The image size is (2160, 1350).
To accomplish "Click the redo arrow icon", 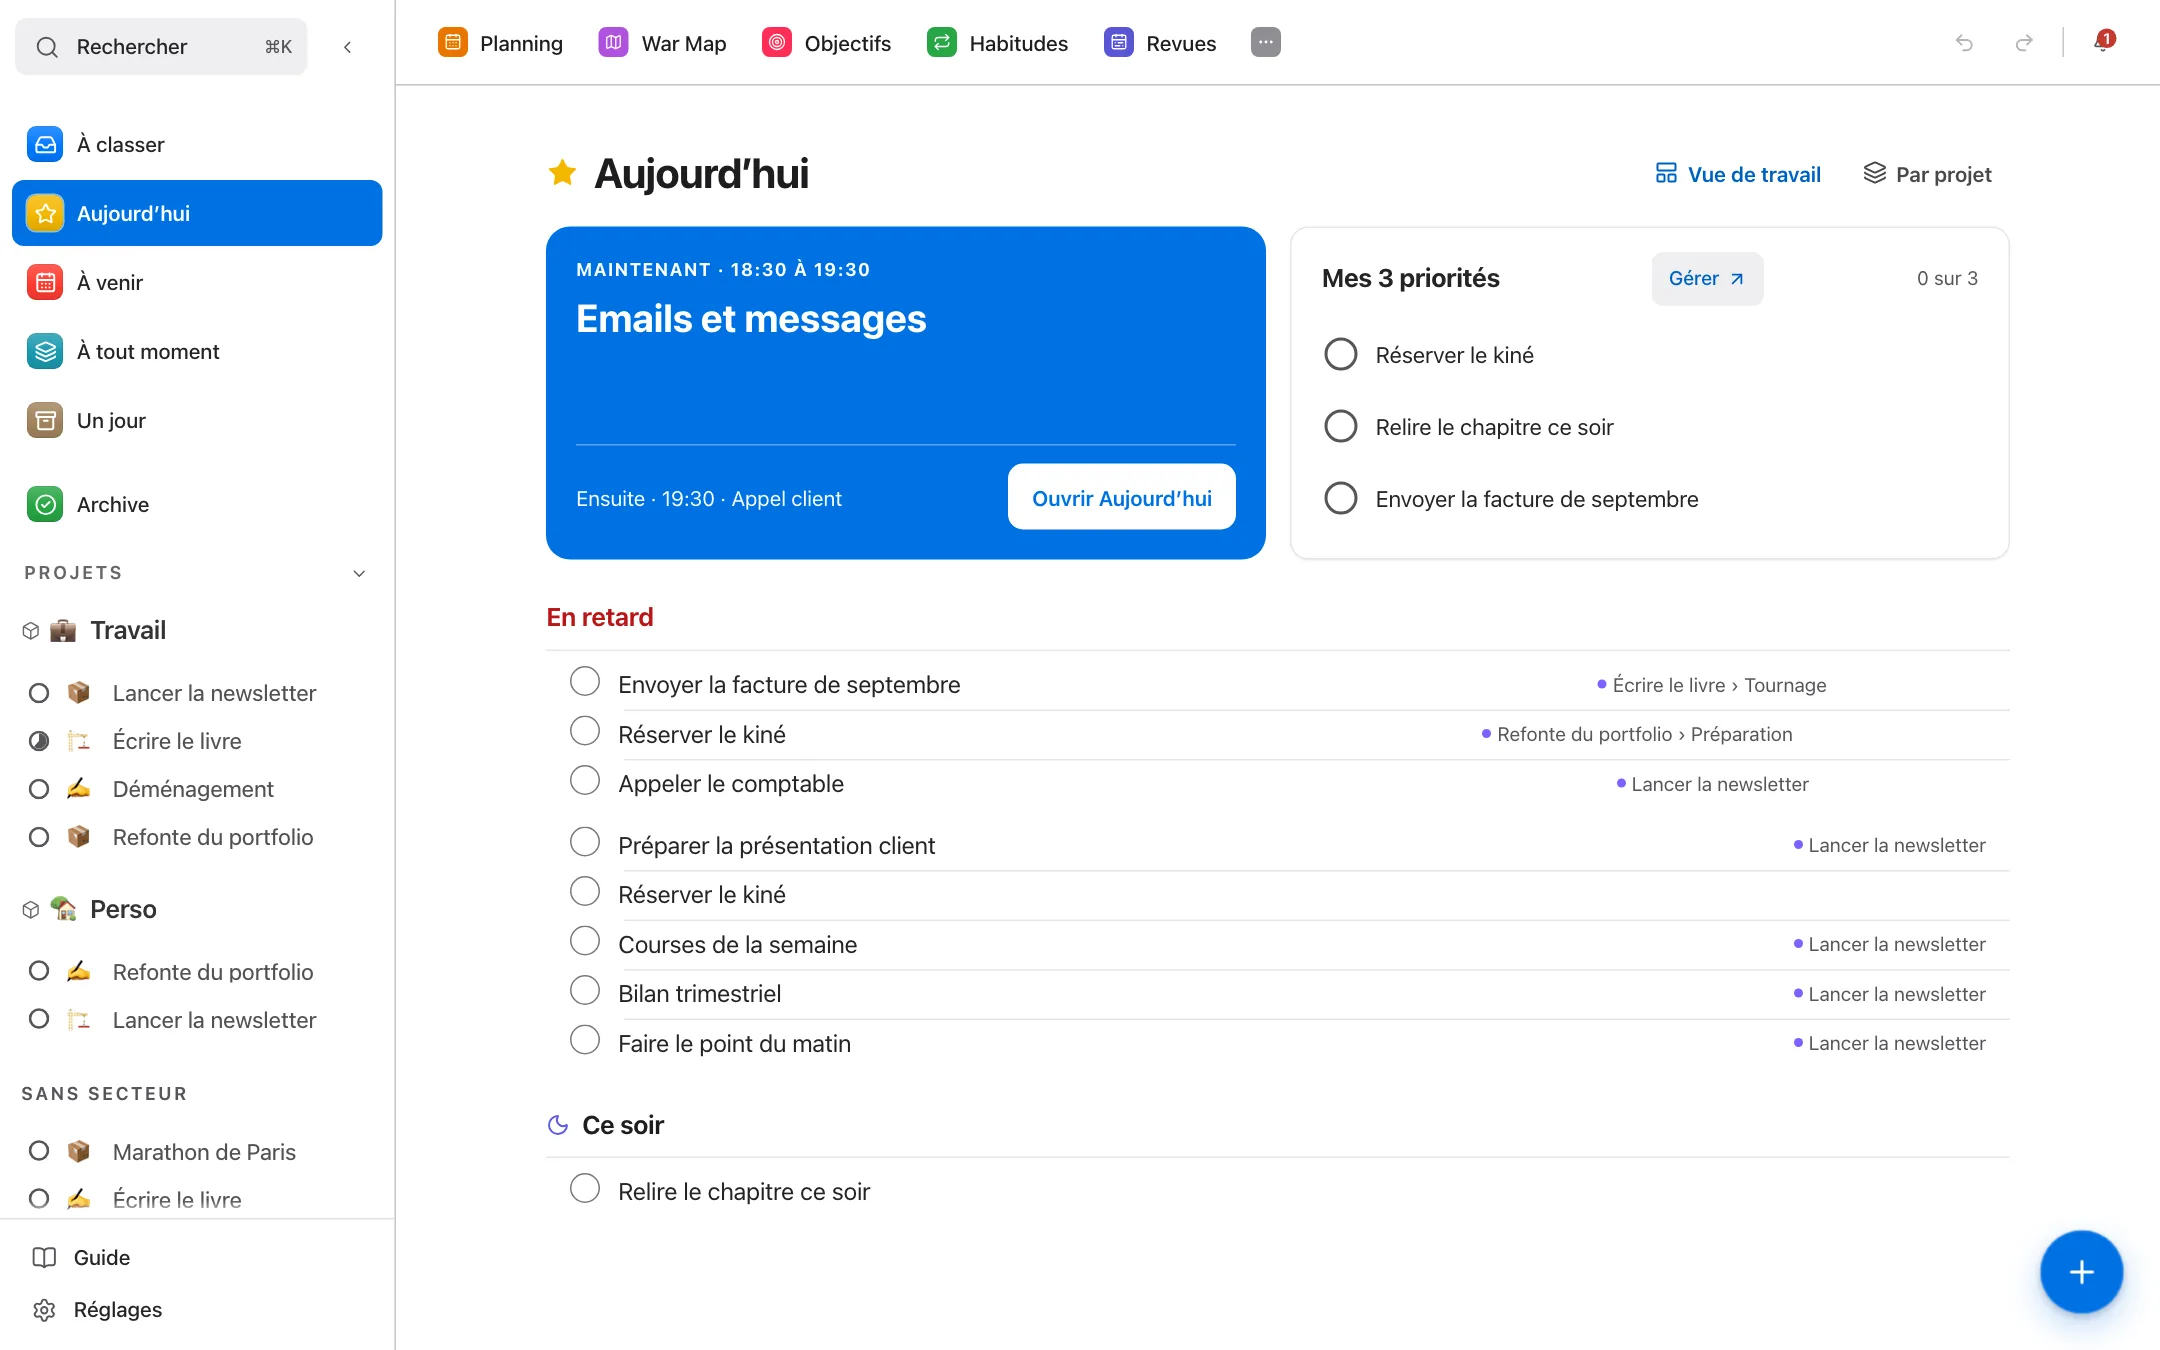I will pos(2024,43).
